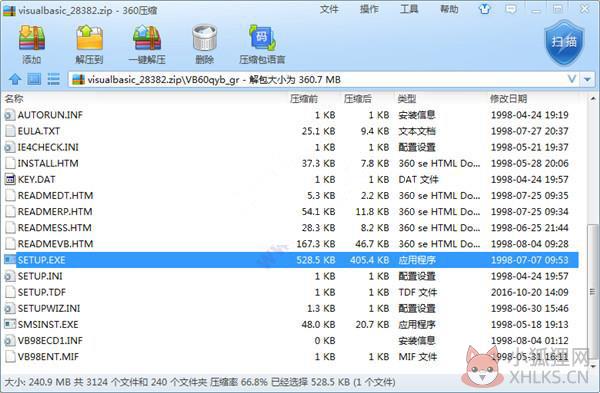
Task: Sort by the 压缩后 compressed size header
Action: [358, 99]
